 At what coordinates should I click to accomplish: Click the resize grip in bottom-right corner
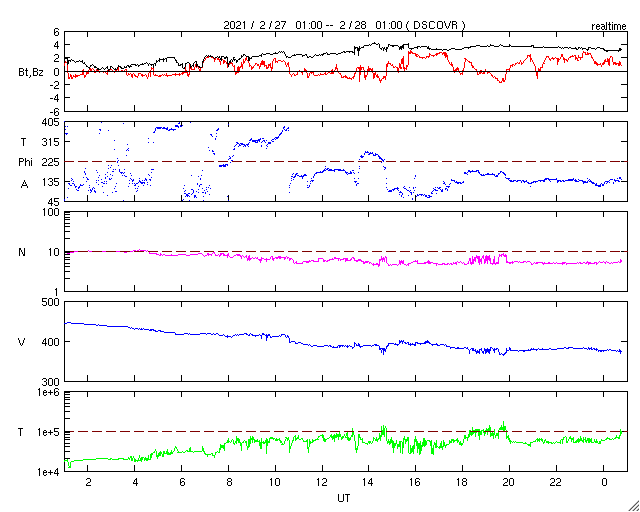(634, 506)
